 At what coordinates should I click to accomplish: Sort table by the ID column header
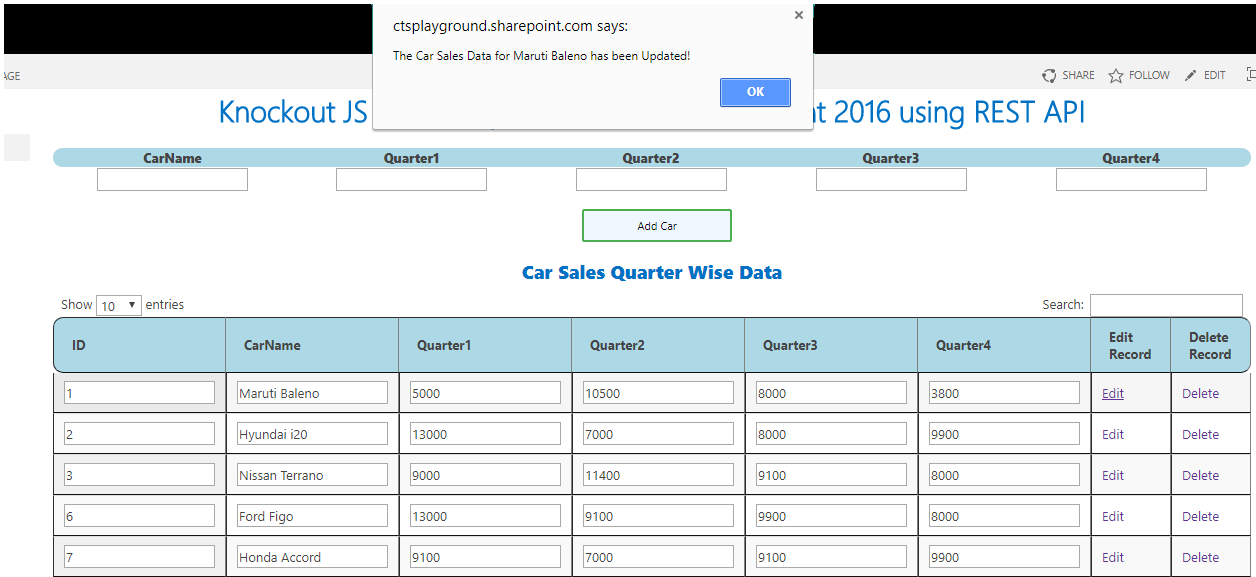(x=139, y=345)
